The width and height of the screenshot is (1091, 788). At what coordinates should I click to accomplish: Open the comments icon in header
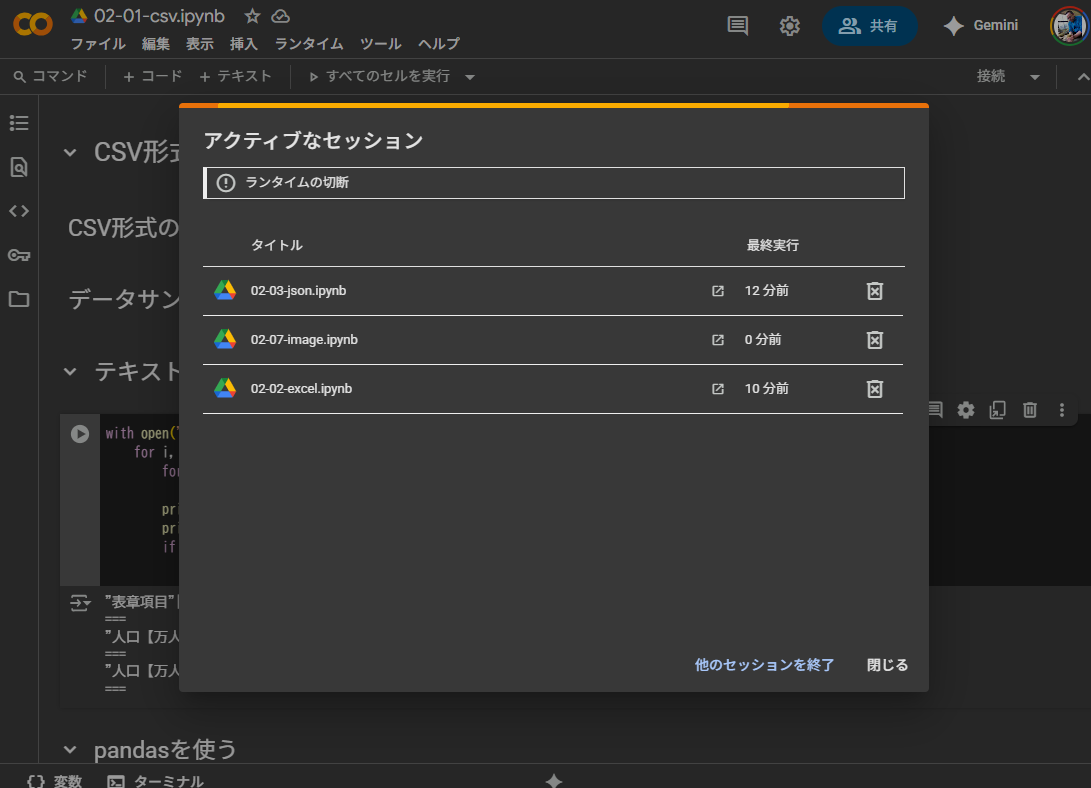pos(738,26)
